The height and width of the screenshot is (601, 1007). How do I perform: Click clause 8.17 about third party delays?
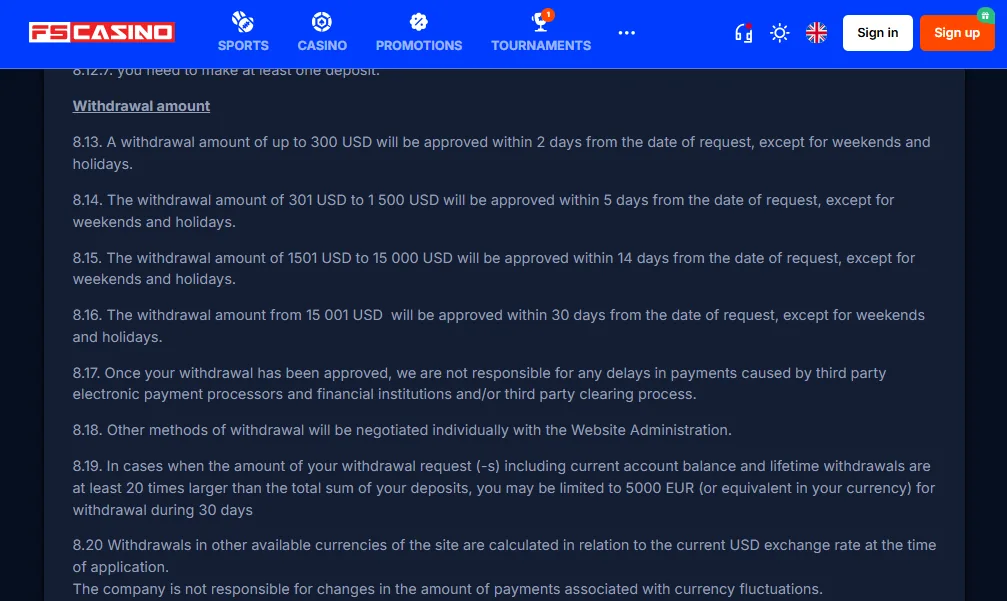click(479, 383)
